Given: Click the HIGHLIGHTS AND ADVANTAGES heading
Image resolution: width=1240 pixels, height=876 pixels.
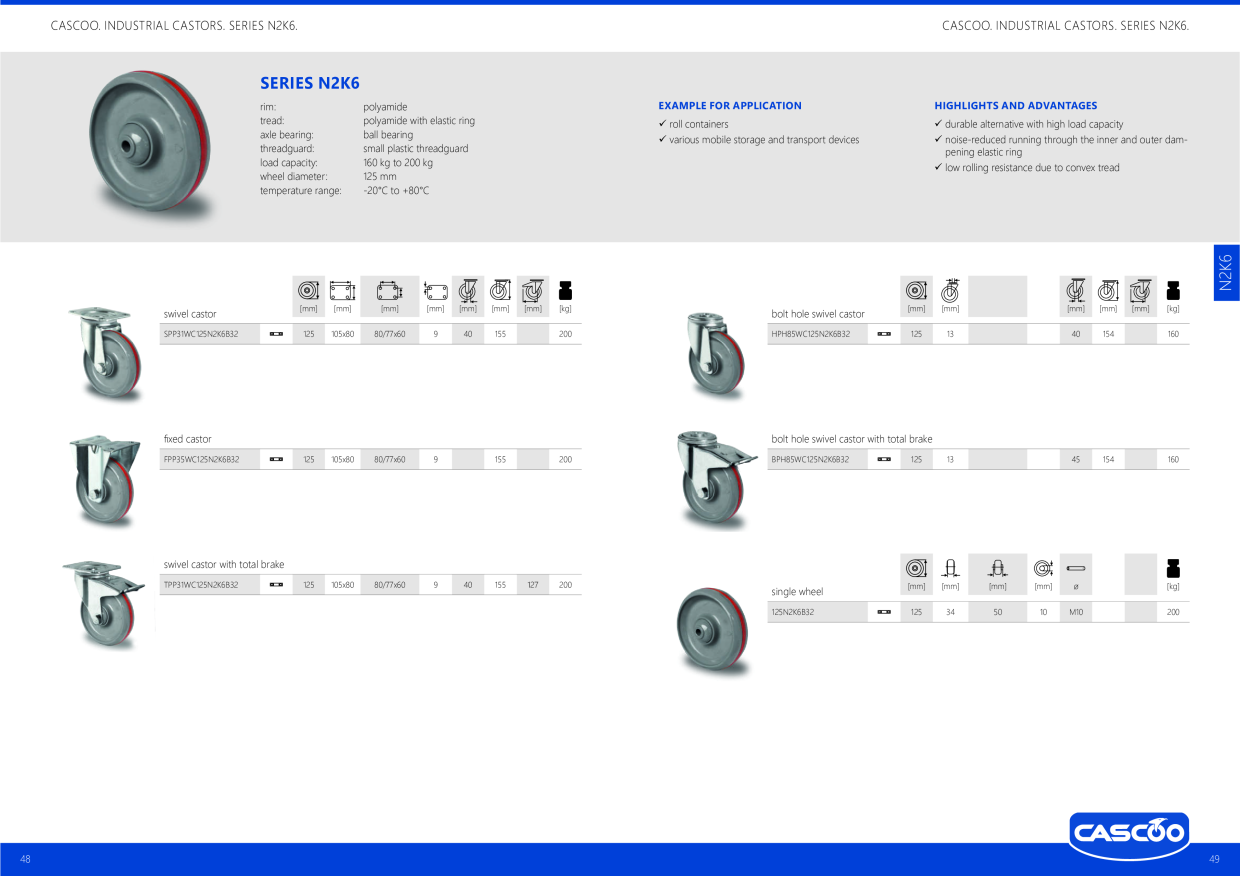Looking at the screenshot, I should tap(1016, 105).
